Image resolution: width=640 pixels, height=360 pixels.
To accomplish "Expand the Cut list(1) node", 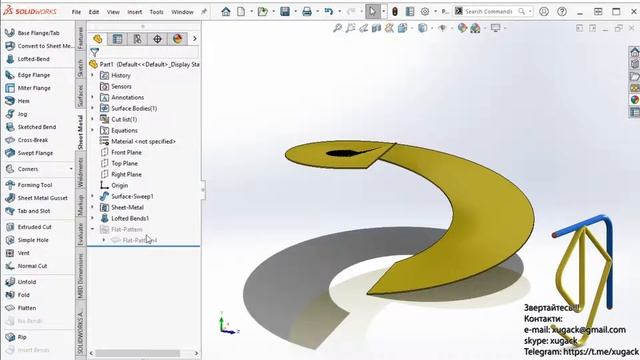I will pyautogui.click(x=92, y=120).
